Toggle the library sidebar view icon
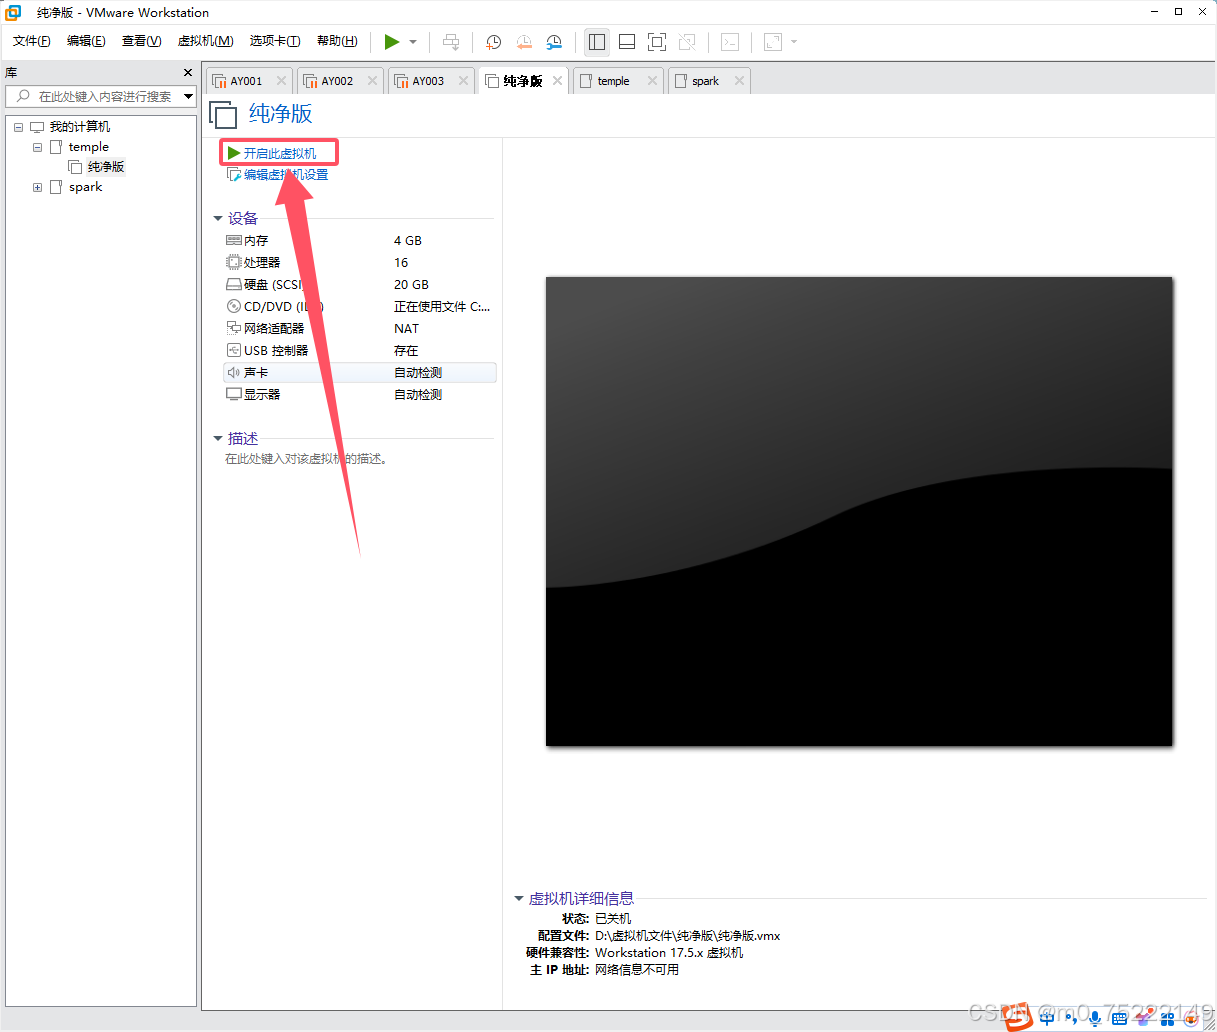Viewport: 1217px width, 1032px height. 597,42
